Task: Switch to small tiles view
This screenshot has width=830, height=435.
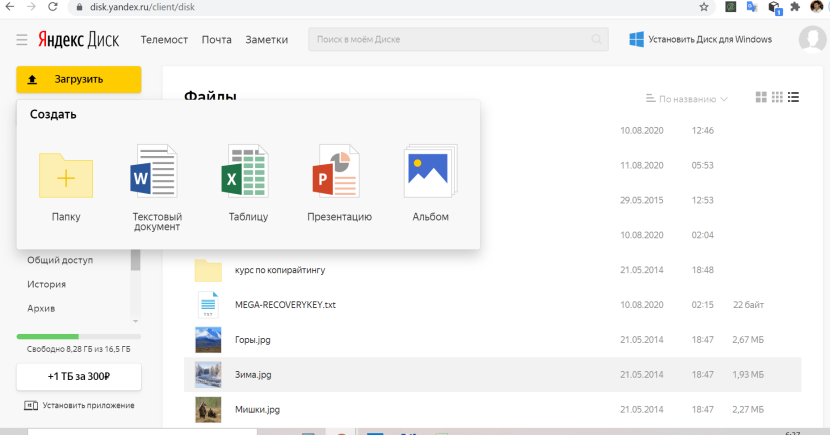Action: coord(777,98)
